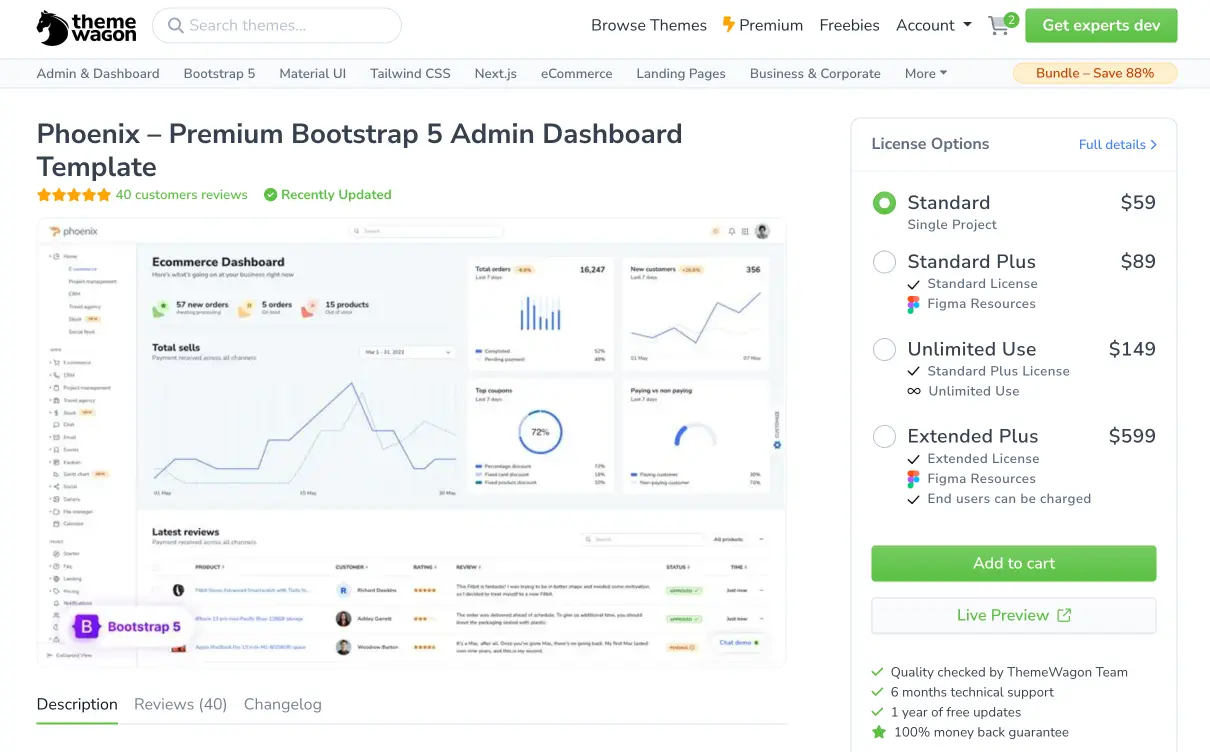Screen dimensions: 1210x752
Task: Focus the Search themes input field
Action: point(277,26)
